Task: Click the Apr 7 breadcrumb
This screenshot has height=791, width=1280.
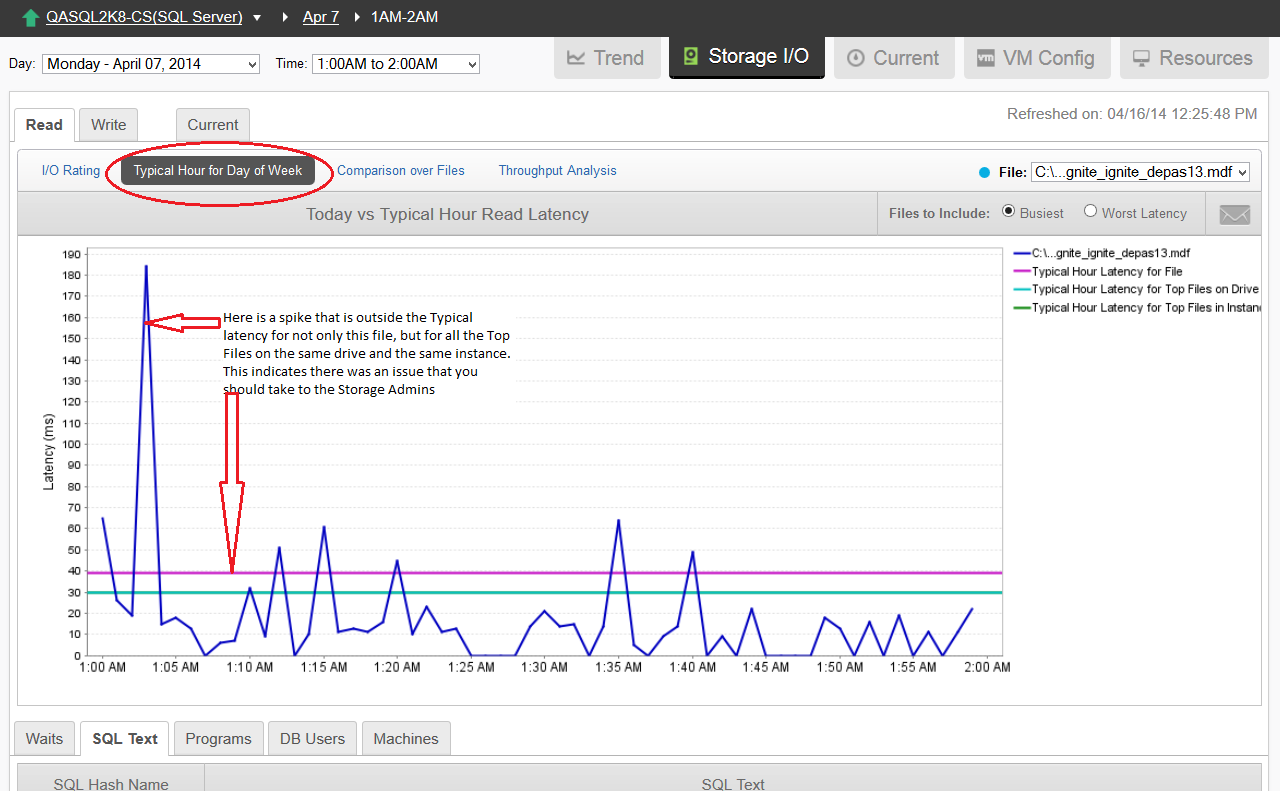Action: click(321, 17)
